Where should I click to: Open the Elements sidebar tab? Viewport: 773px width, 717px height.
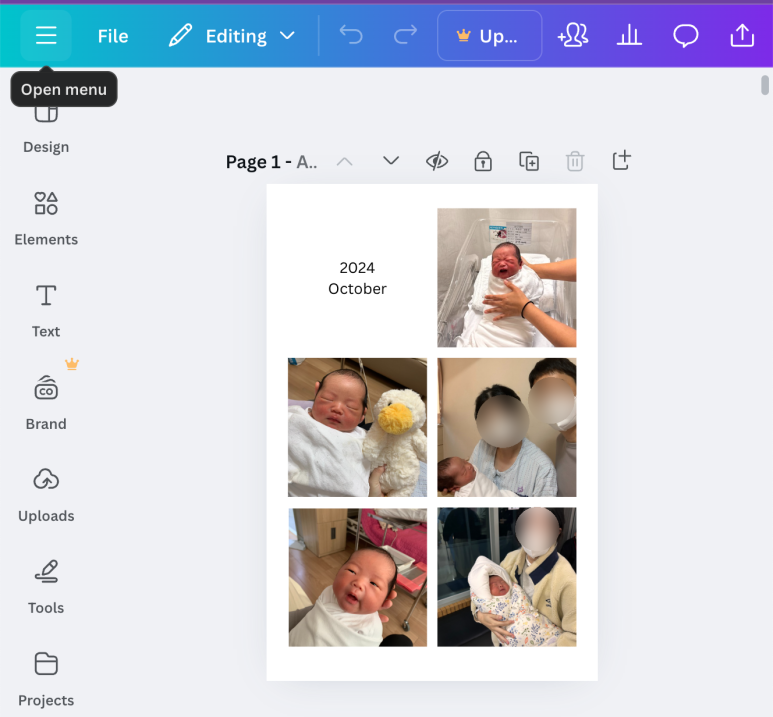(46, 219)
